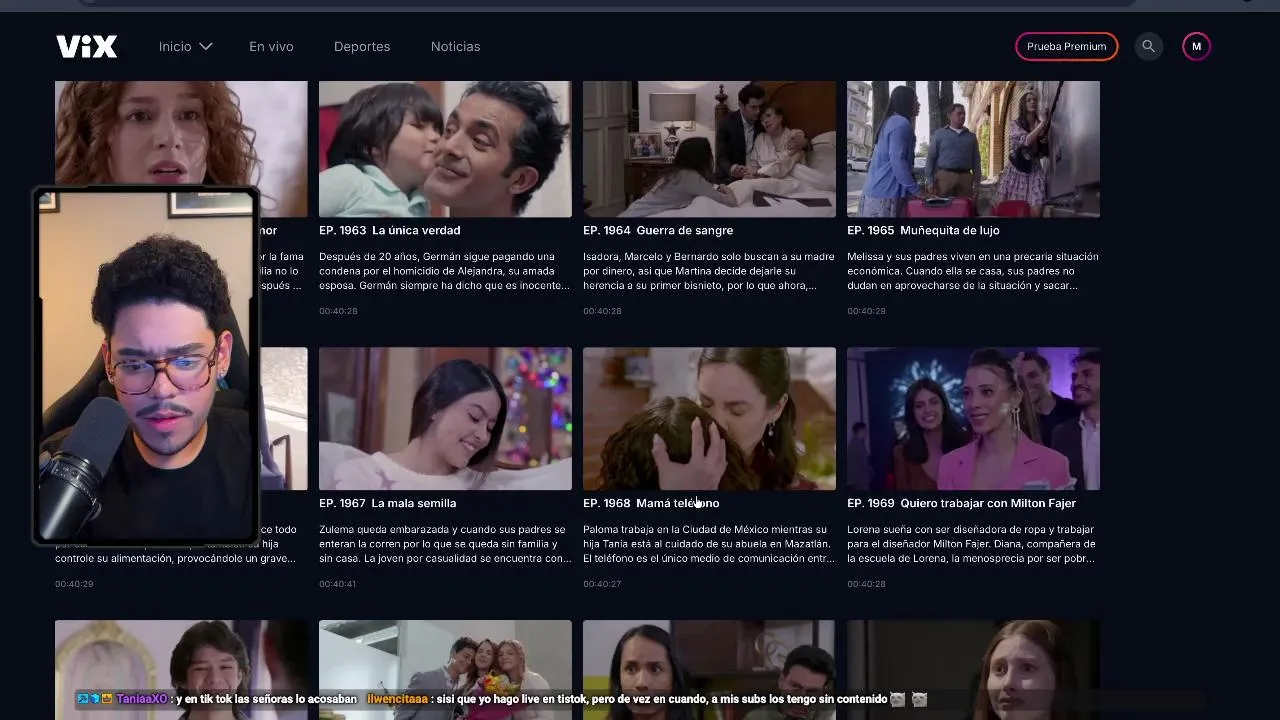1280x720 pixels.
Task: Click the ViX logo
Action: (x=87, y=46)
